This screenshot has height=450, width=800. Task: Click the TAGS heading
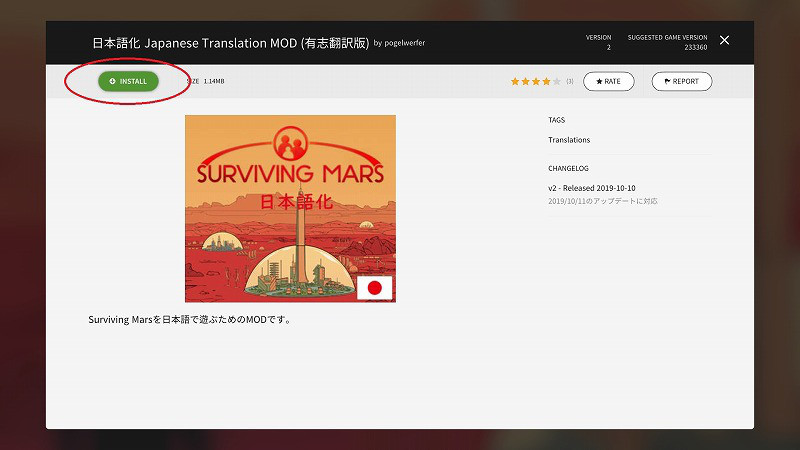click(x=557, y=120)
